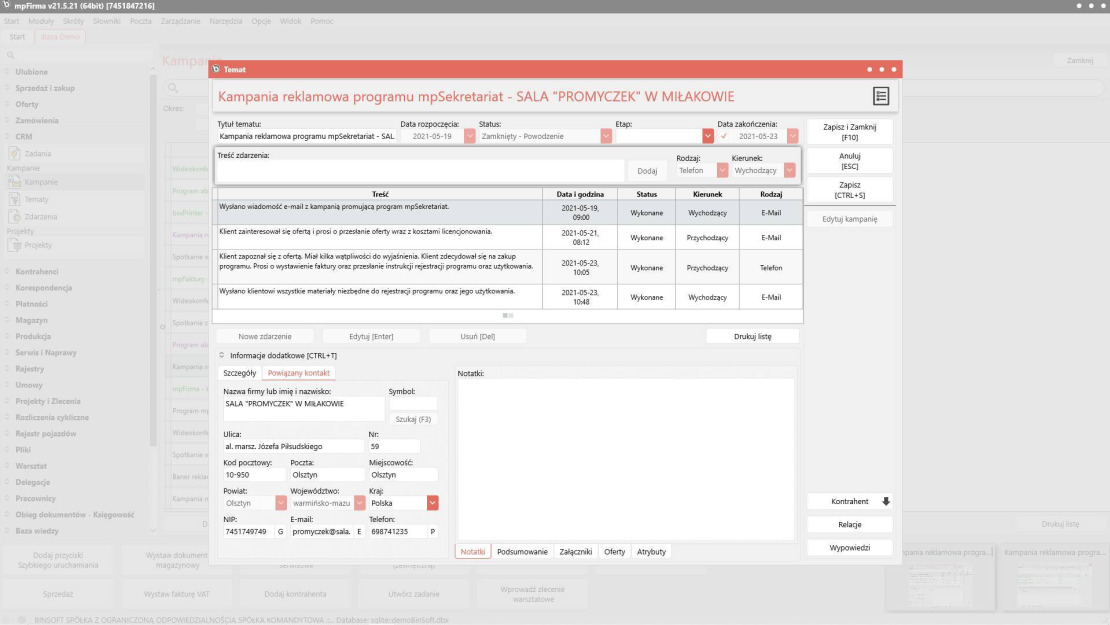The image size is (1110, 625).
Task: Open the Pomoc menu
Action: coord(321,21)
